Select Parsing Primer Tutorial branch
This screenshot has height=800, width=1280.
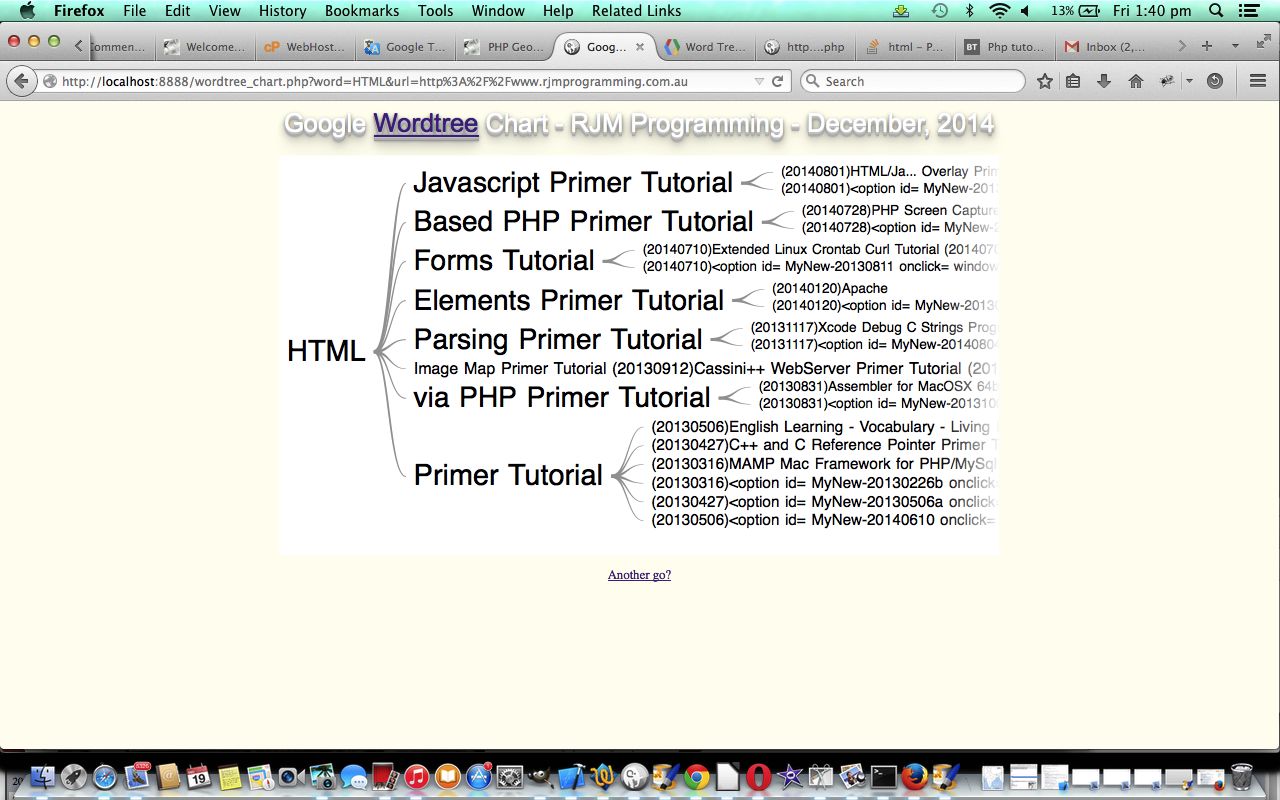(558, 339)
